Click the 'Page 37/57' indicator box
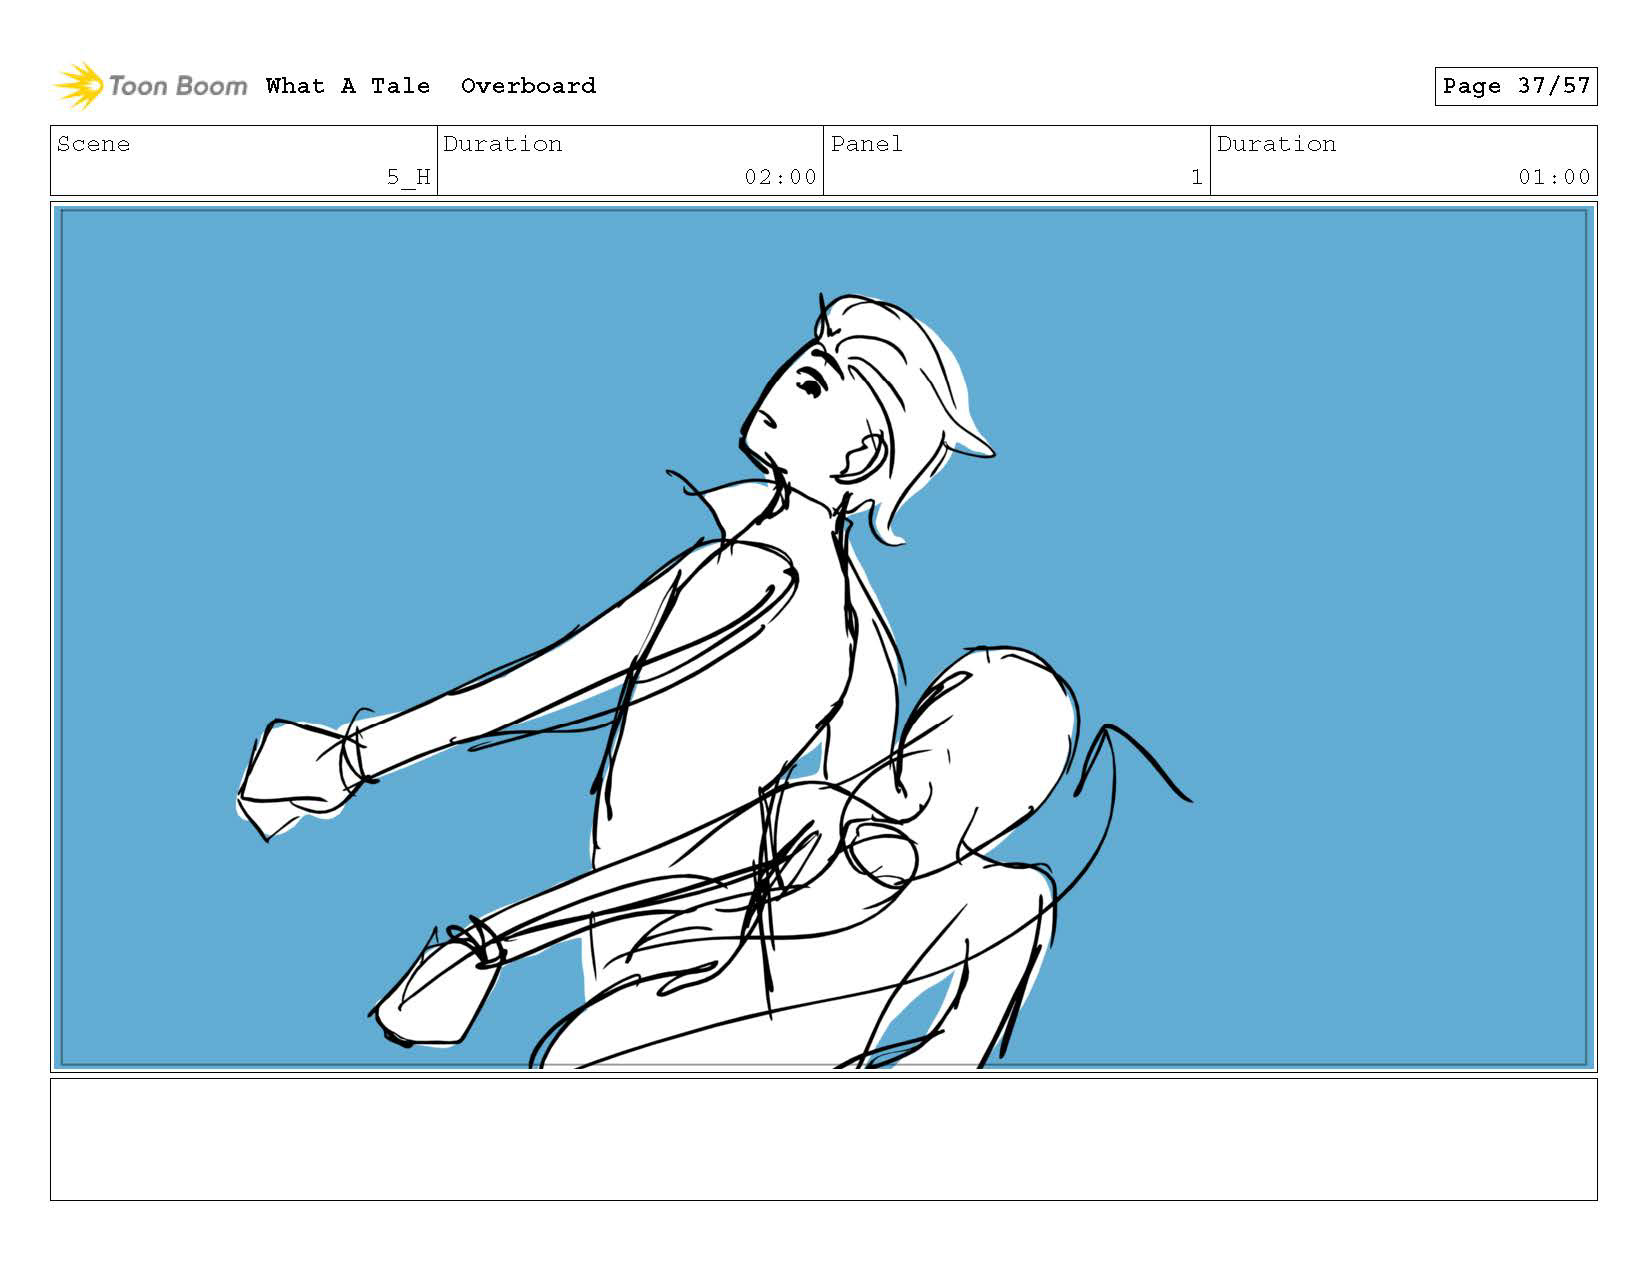Screen dimensions: 1648x1276 pyautogui.click(x=1516, y=86)
